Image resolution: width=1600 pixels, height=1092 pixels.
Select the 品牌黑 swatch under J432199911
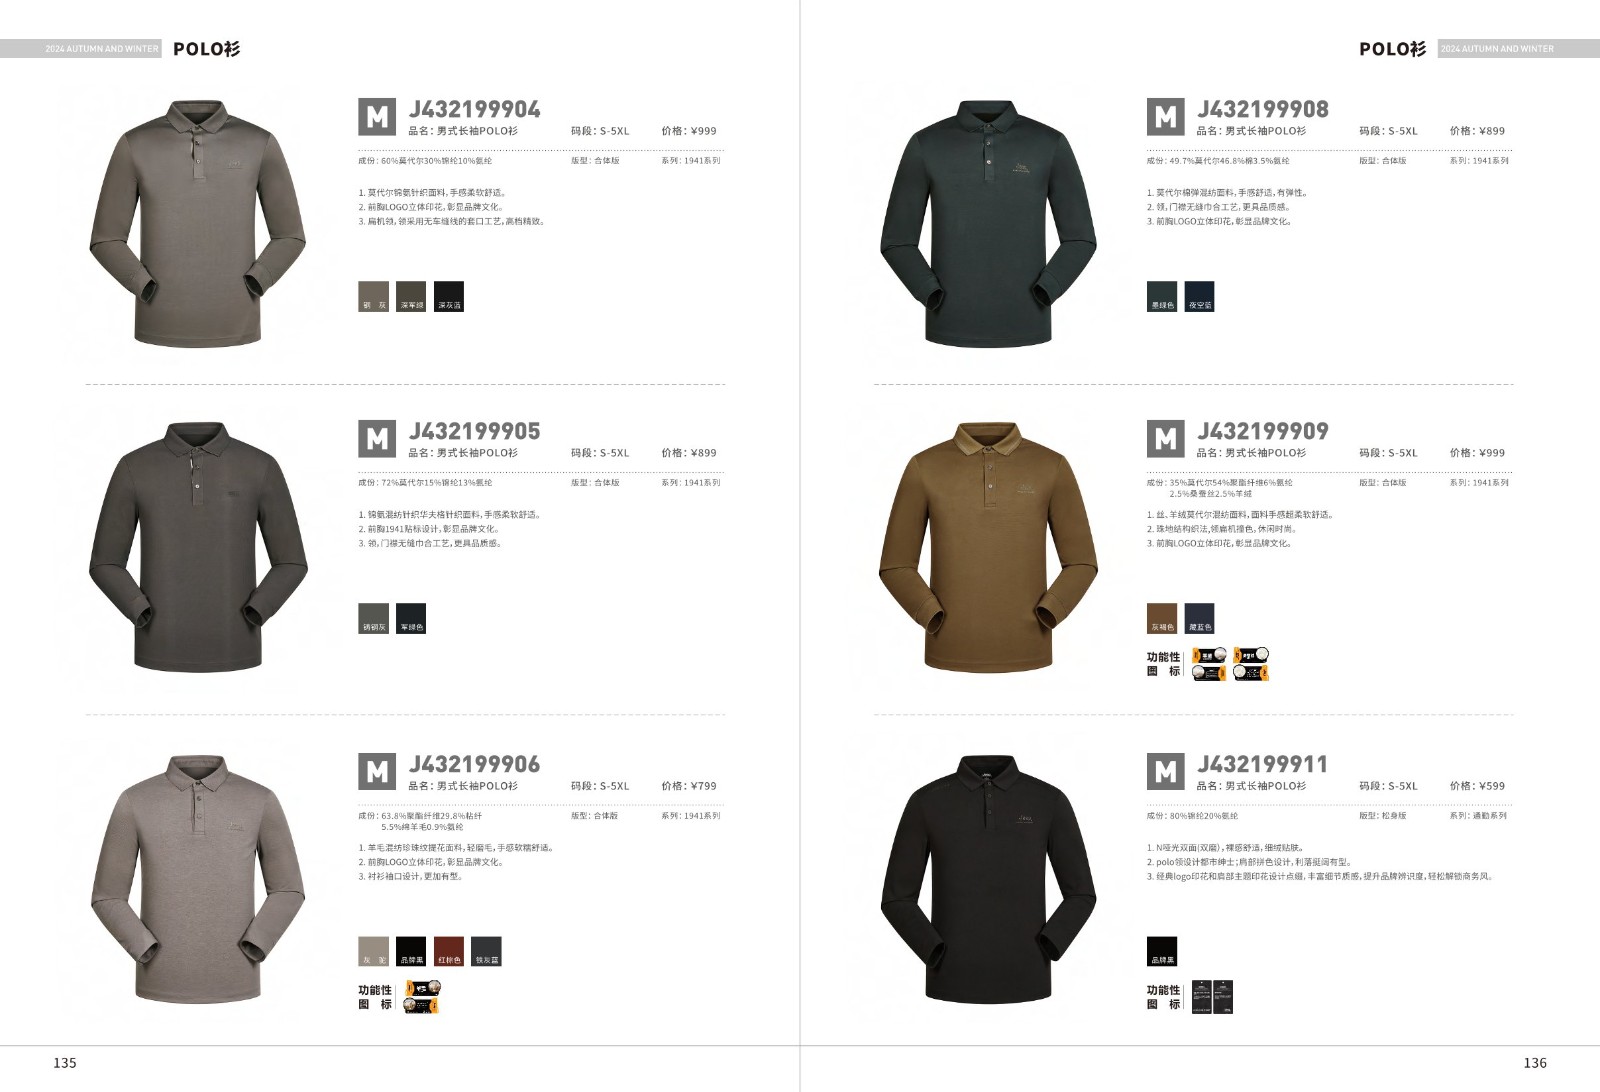click(x=1162, y=951)
